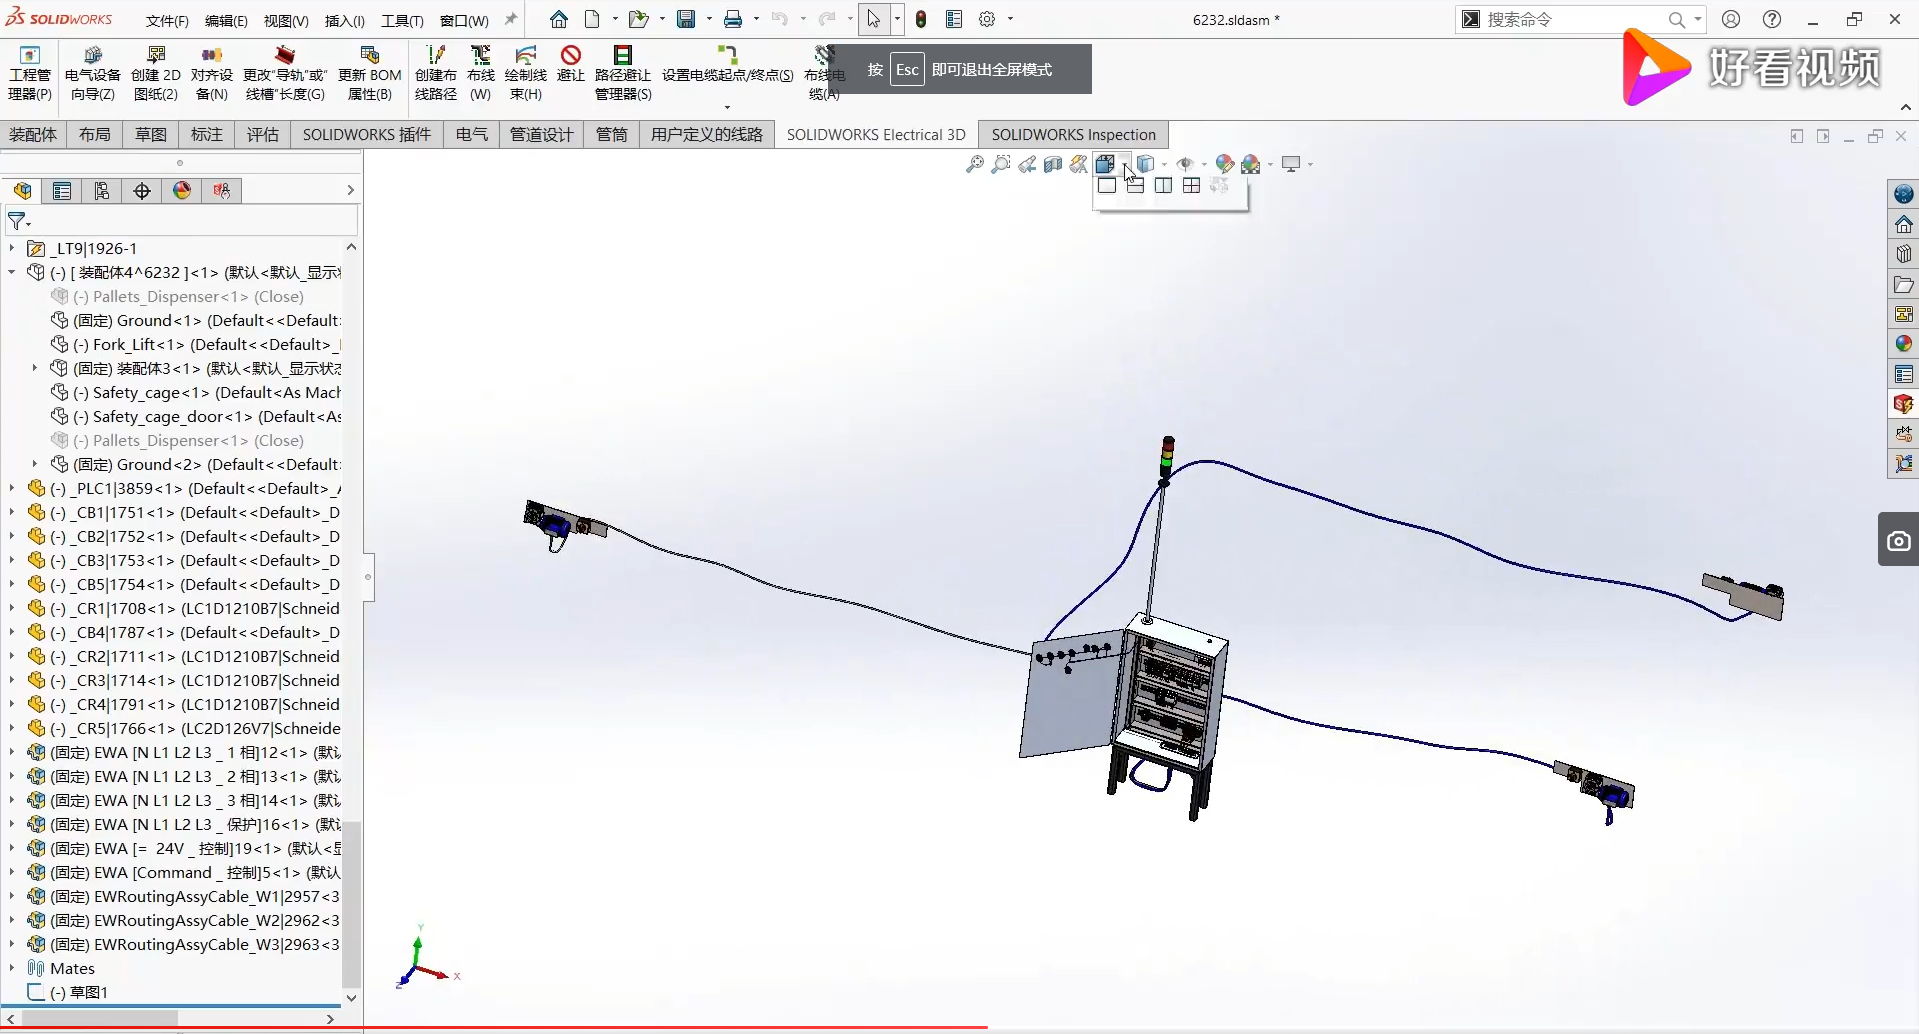Expand the Mates folder
Image resolution: width=1919 pixels, height=1034 pixels.
tap(11, 968)
